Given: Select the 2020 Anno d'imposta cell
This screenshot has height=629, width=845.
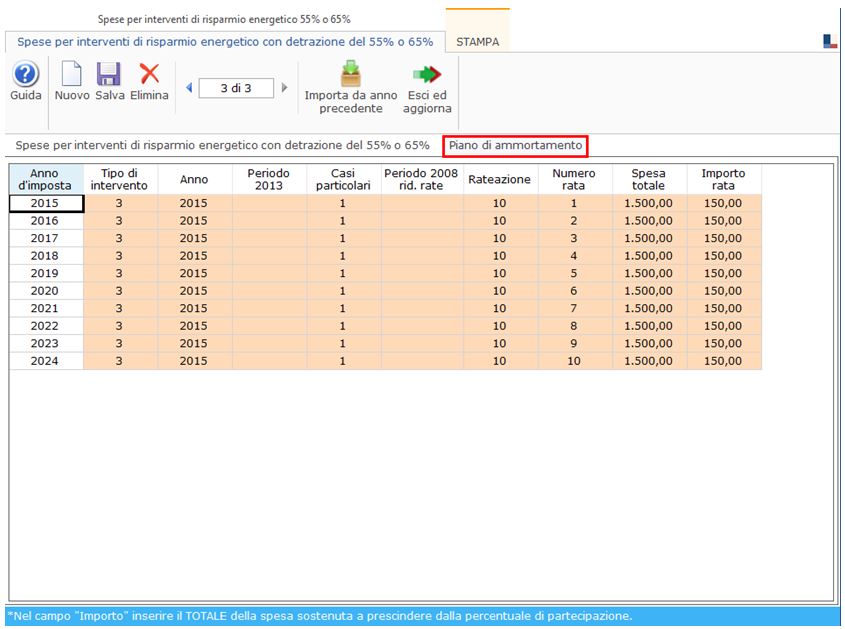Looking at the screenshot, I should [x=46, y=291].
